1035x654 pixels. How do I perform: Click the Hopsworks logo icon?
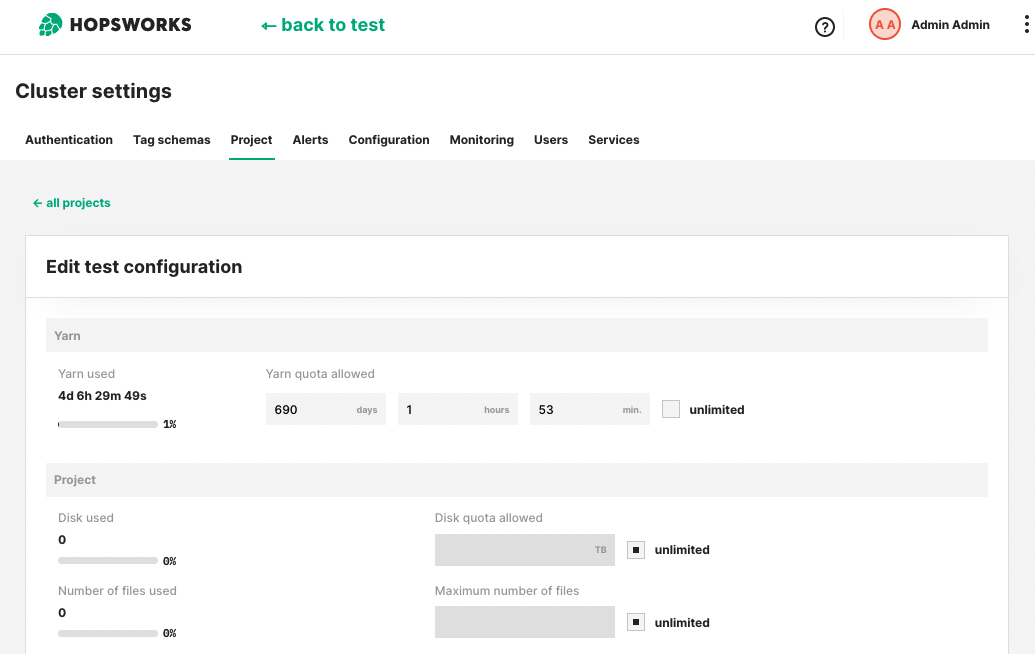(x=50, y=25)
